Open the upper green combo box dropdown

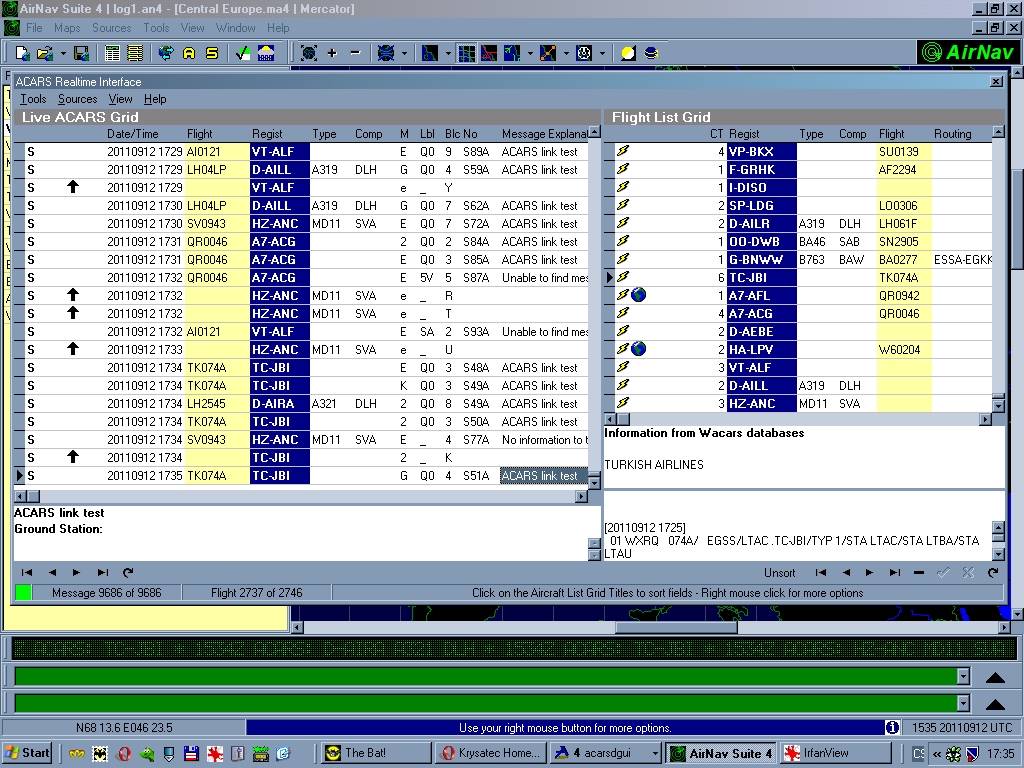(963, 677)
